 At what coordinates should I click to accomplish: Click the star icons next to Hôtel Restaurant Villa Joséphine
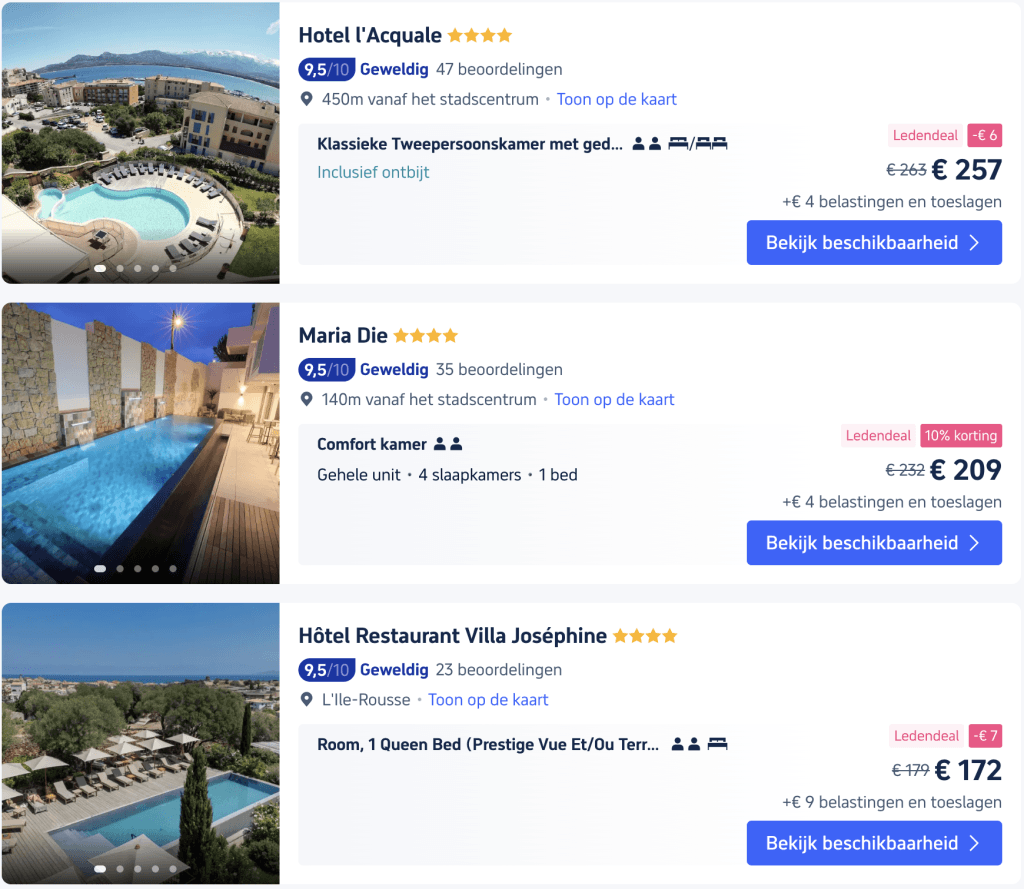click(x=645, y=635)
